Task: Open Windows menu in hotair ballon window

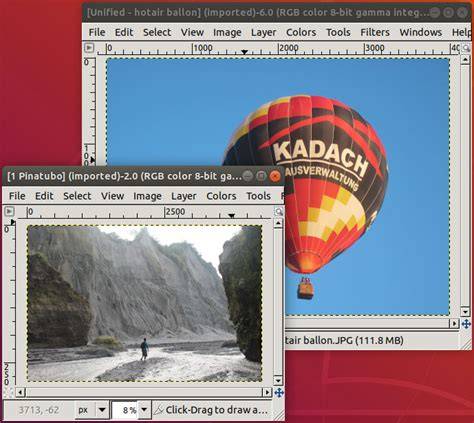Action: (420, 32)
